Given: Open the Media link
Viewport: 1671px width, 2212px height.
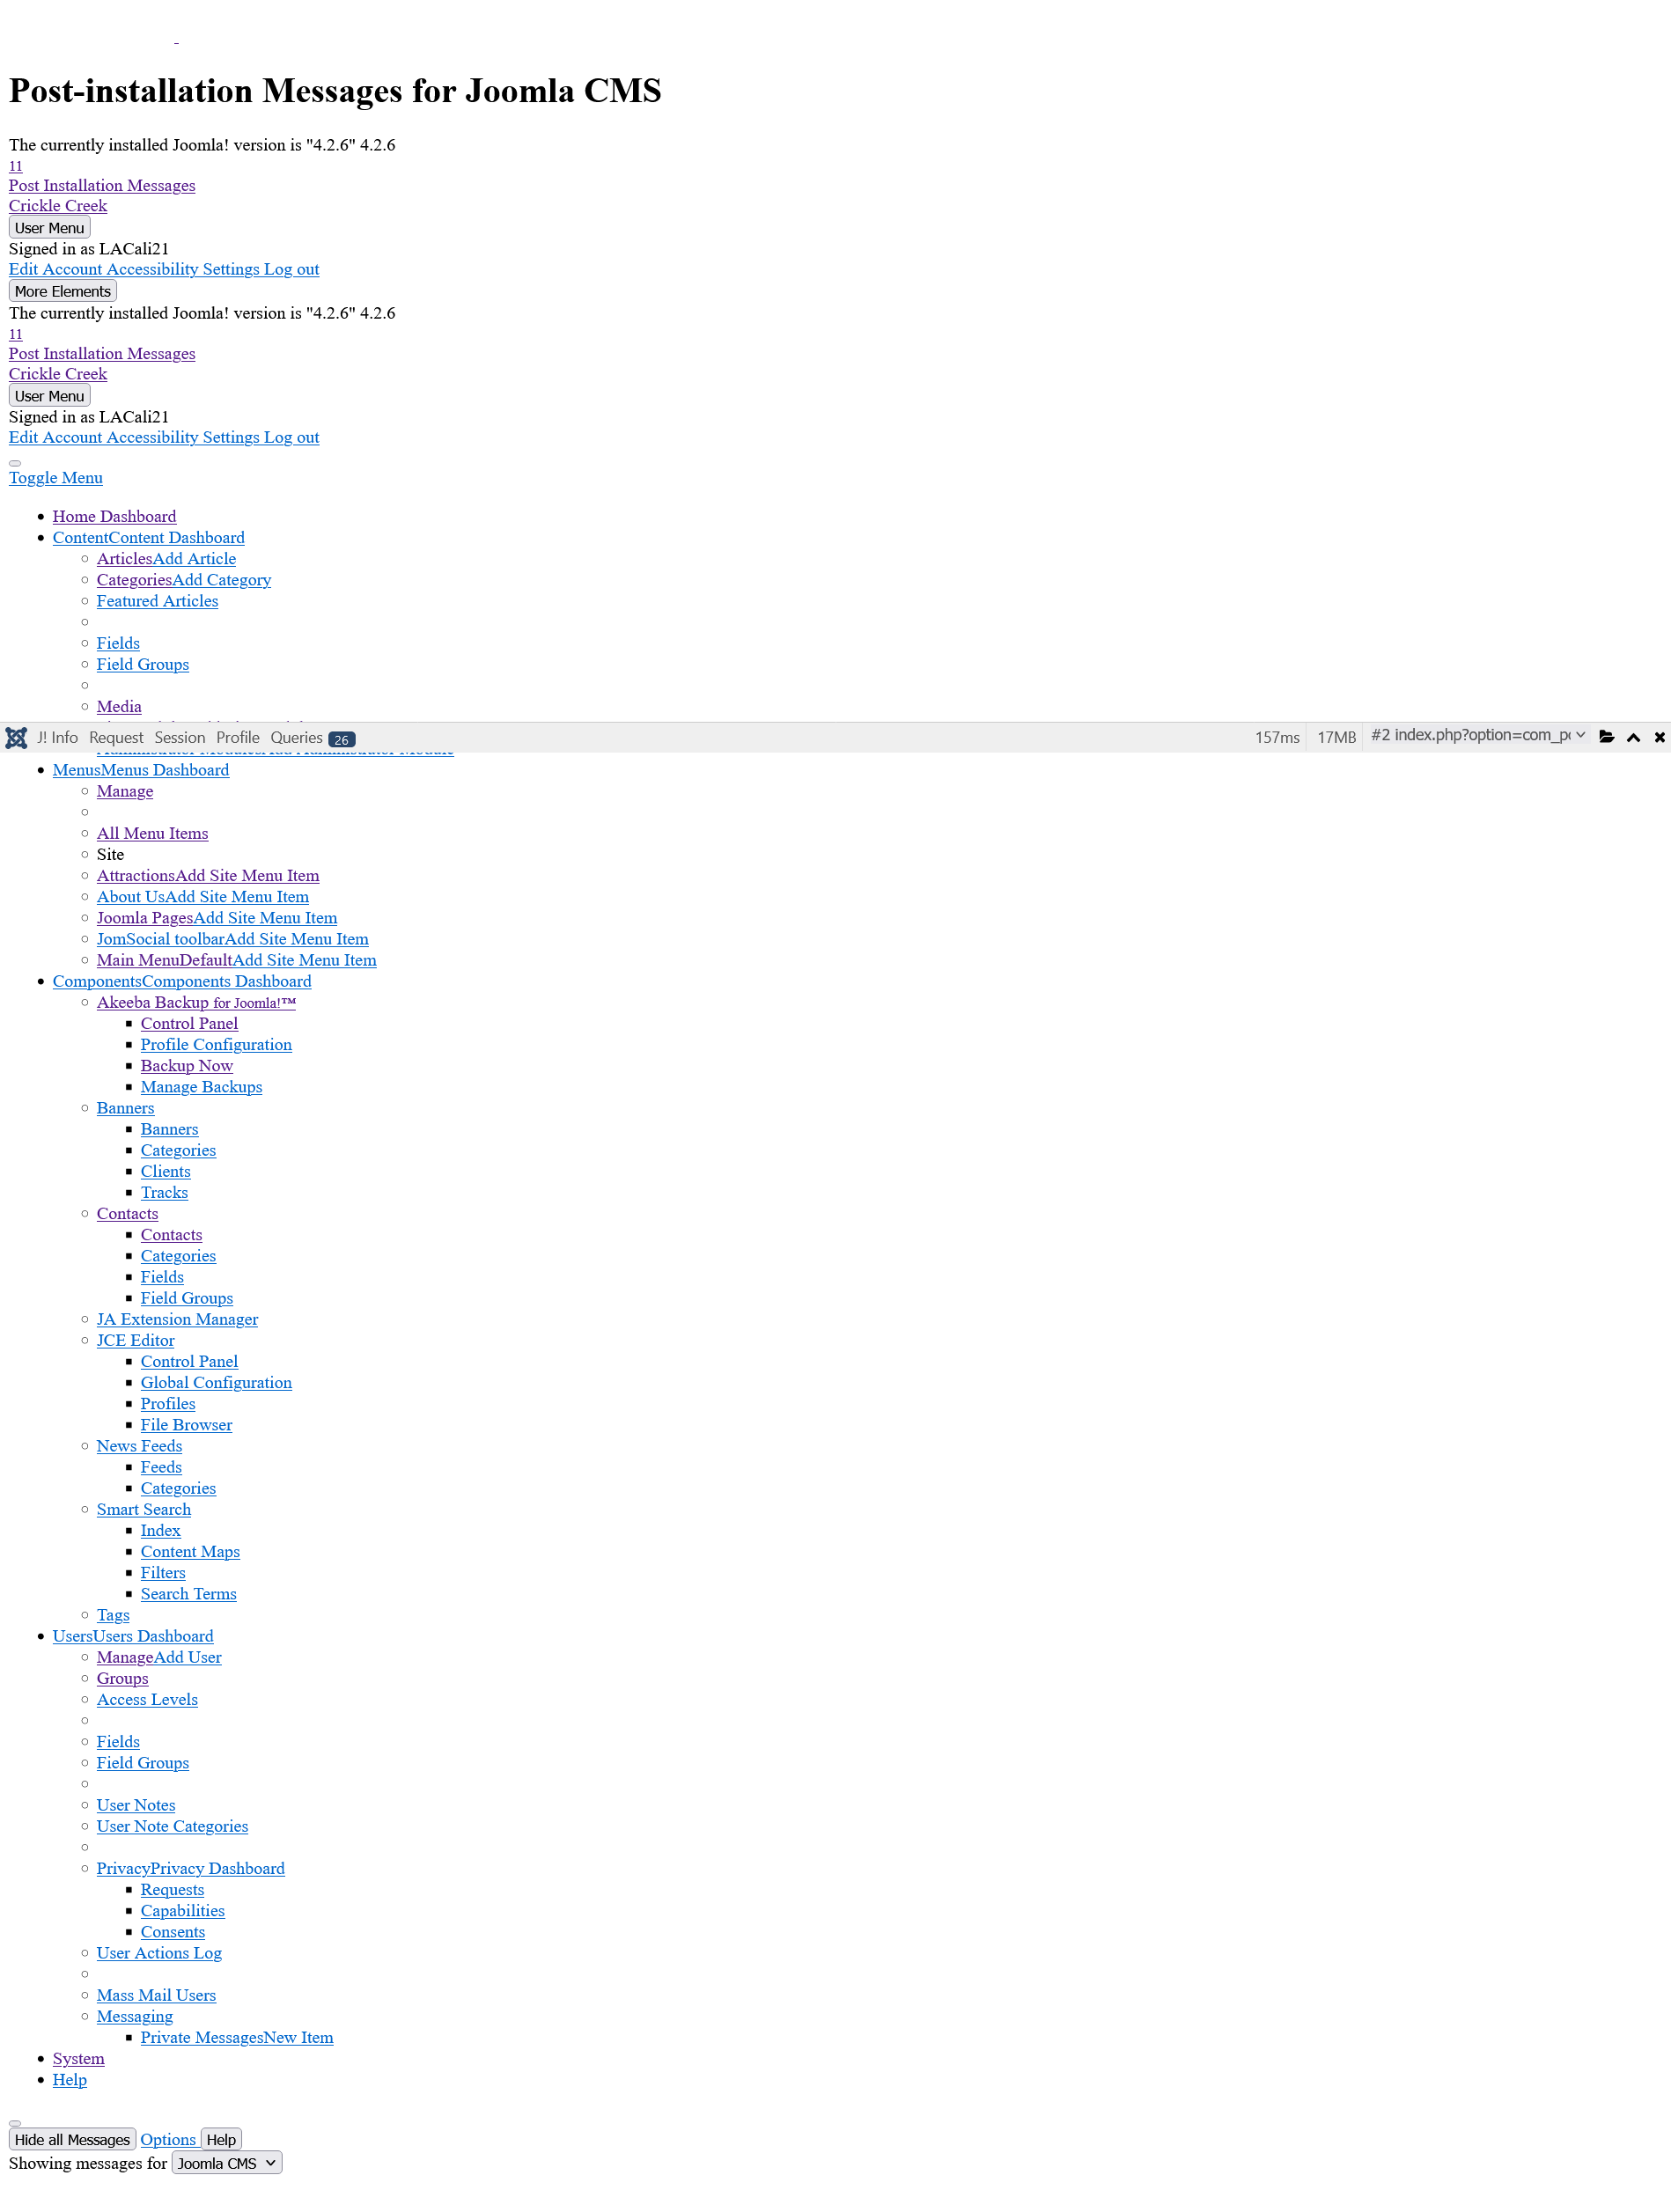Looking at the screenshot, I should (119, 707).
